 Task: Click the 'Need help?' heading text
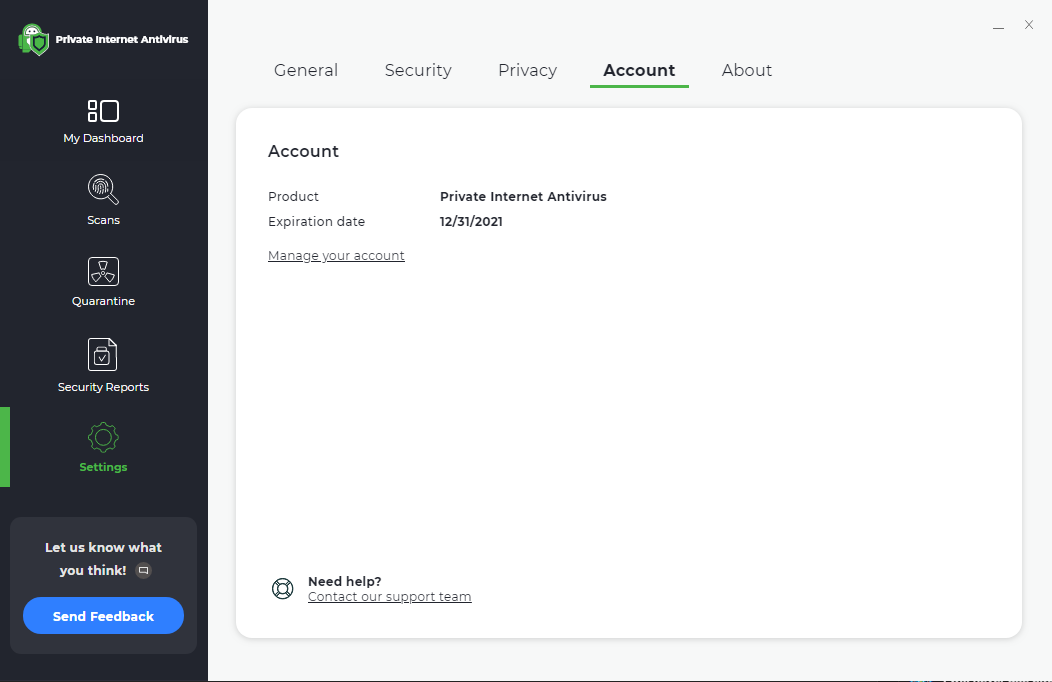click(x=344, y=581)
